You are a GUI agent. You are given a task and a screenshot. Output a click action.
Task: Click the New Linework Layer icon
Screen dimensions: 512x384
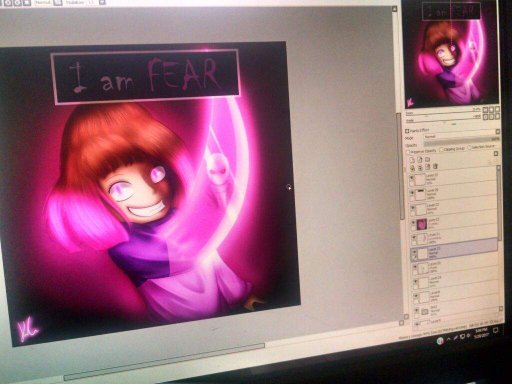coord(420,159)
